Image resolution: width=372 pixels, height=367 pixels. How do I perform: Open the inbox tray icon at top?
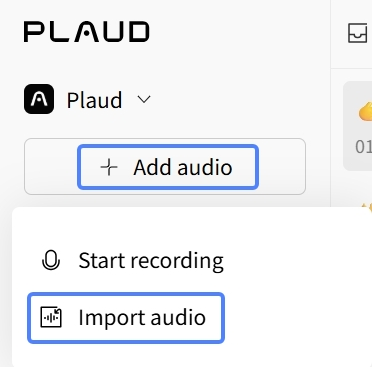tap(357, 33)
